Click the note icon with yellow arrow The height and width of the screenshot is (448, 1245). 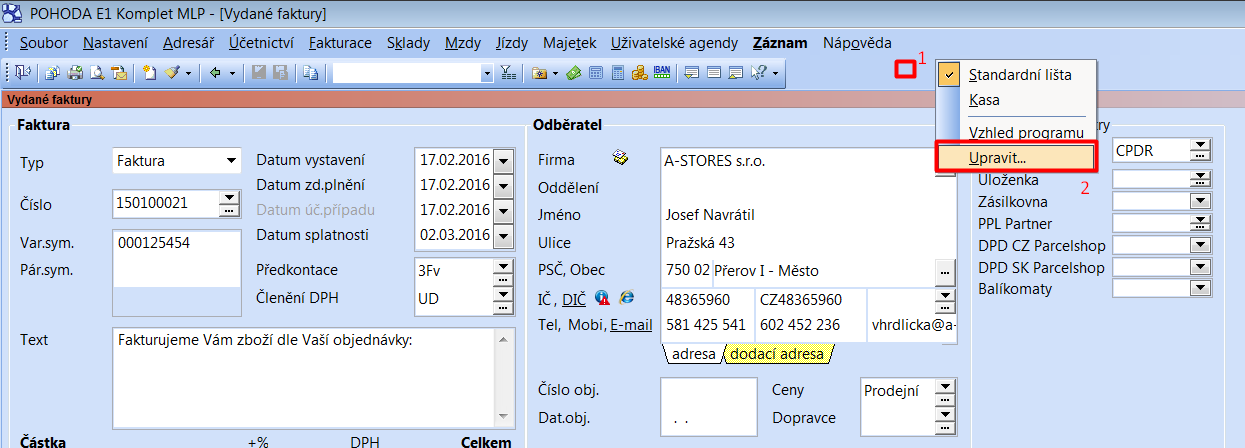(x=691, y=72)
